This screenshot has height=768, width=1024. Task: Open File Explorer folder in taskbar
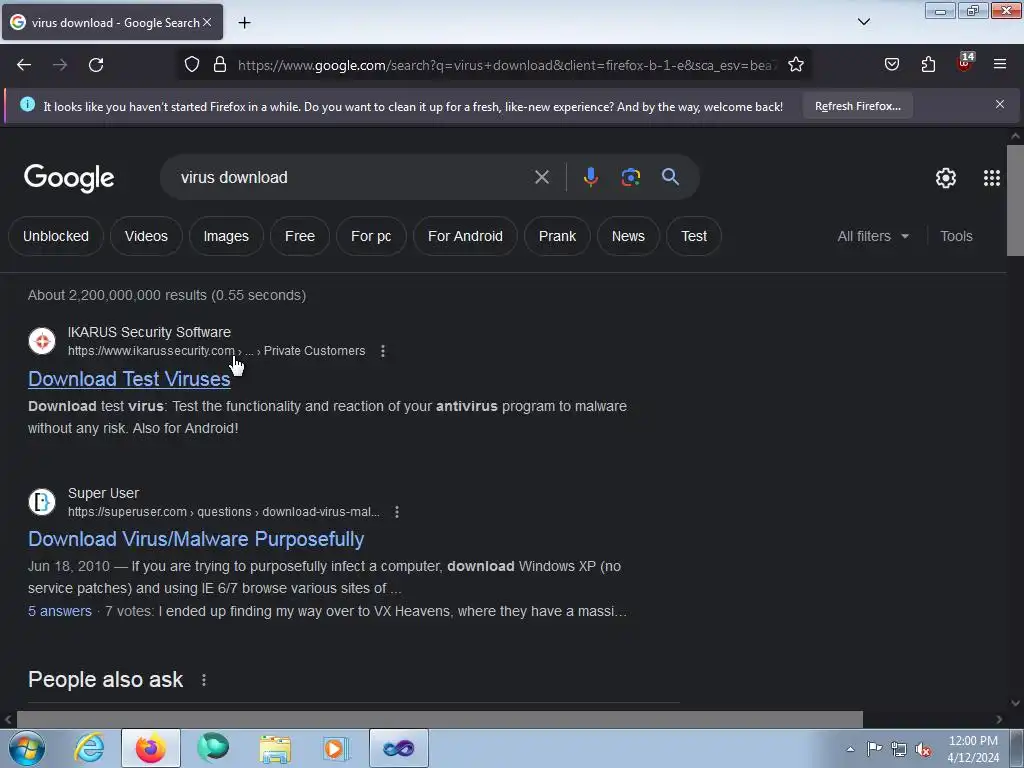point(275,748)
